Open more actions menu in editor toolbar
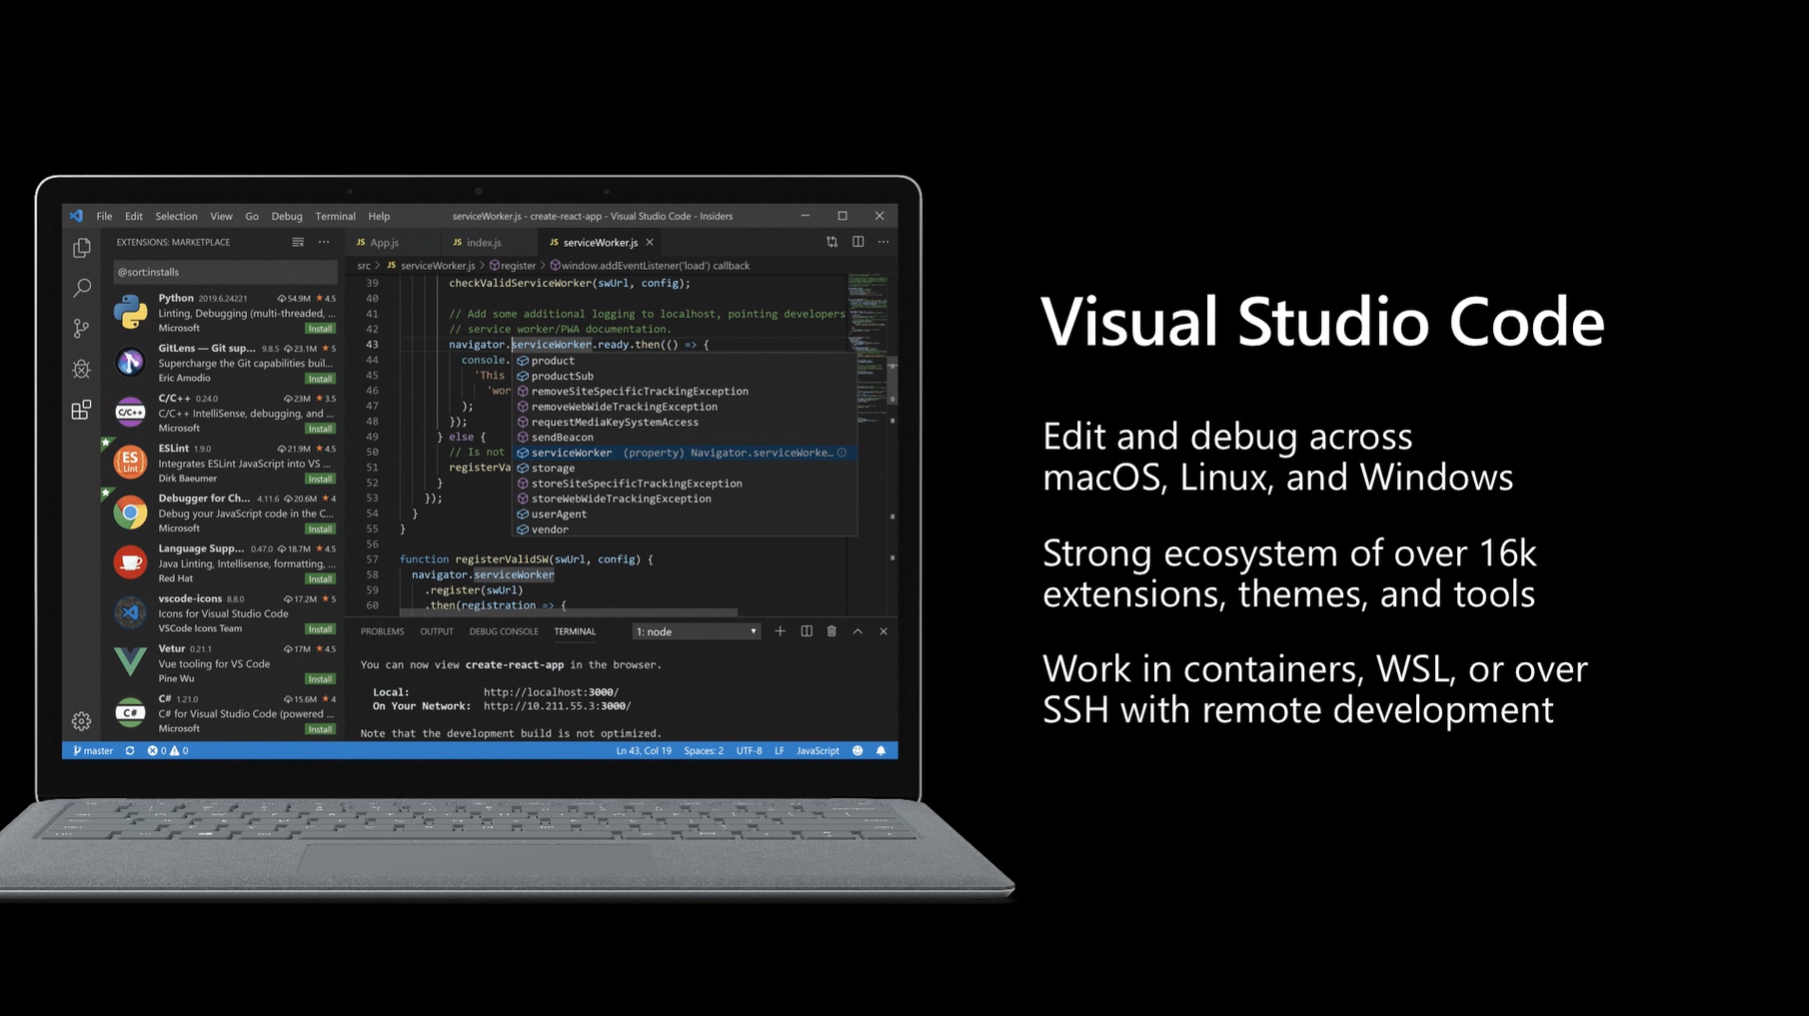The width and height of the screenshot is (1809, 1016). (x=884, y=242)
